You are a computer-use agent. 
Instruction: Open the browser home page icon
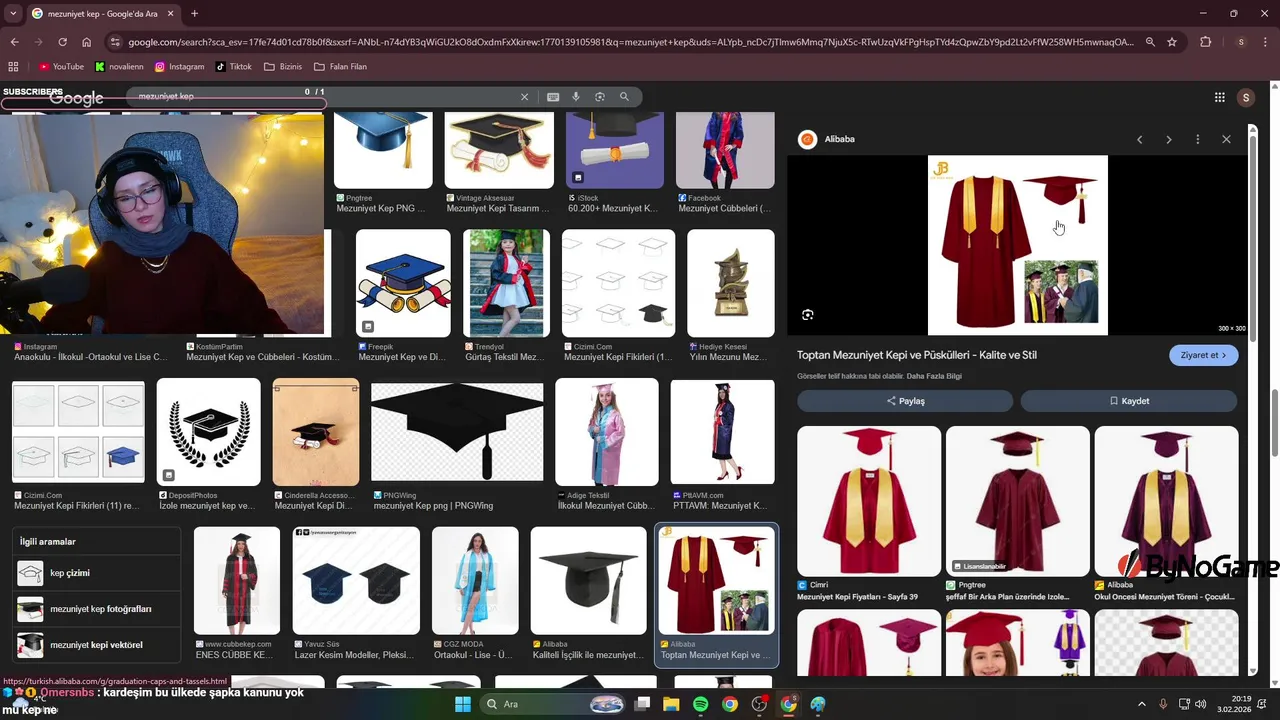coord(87,42)
